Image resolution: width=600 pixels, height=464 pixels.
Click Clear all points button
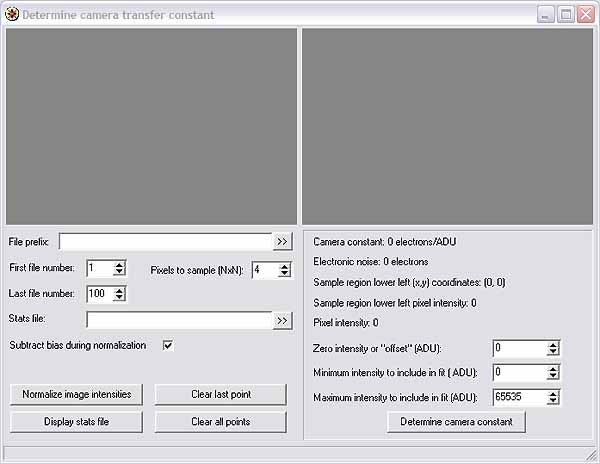221,422
